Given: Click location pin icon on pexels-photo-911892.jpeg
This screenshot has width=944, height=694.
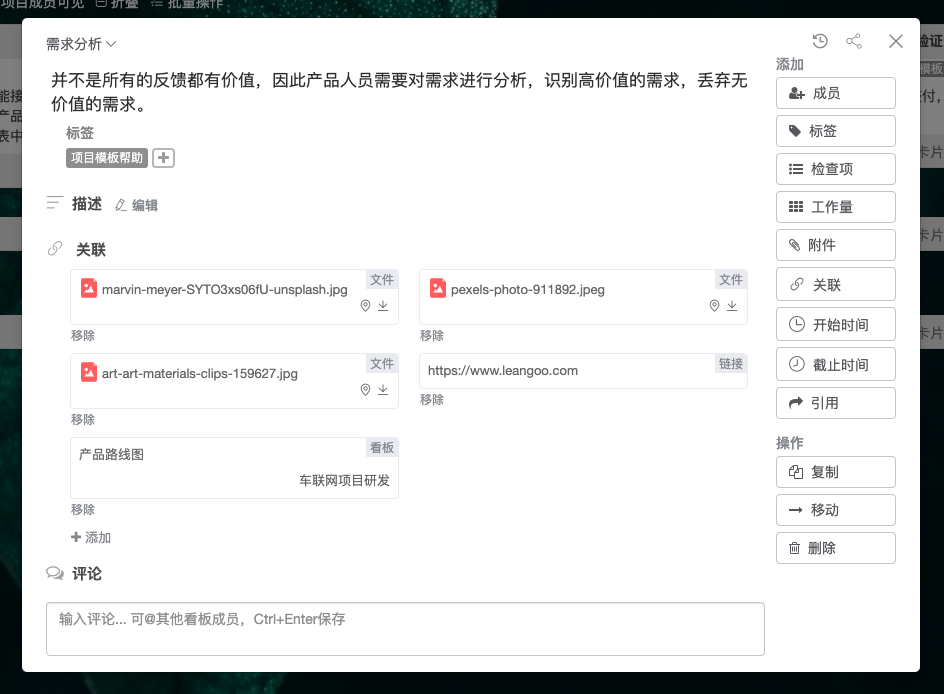Looking at the screenshot, I should tap(714, 306).
